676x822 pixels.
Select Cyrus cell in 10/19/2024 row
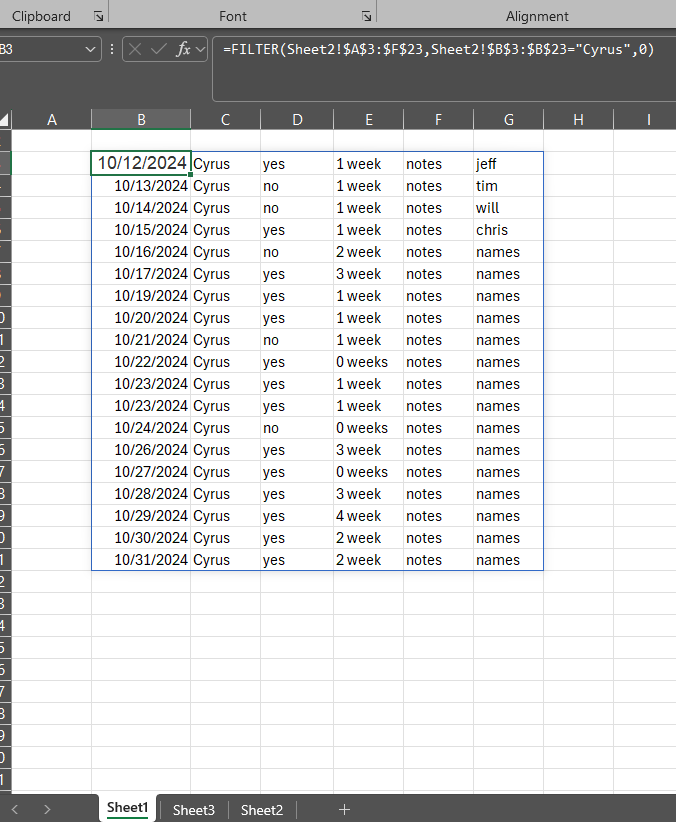(226, 296)
